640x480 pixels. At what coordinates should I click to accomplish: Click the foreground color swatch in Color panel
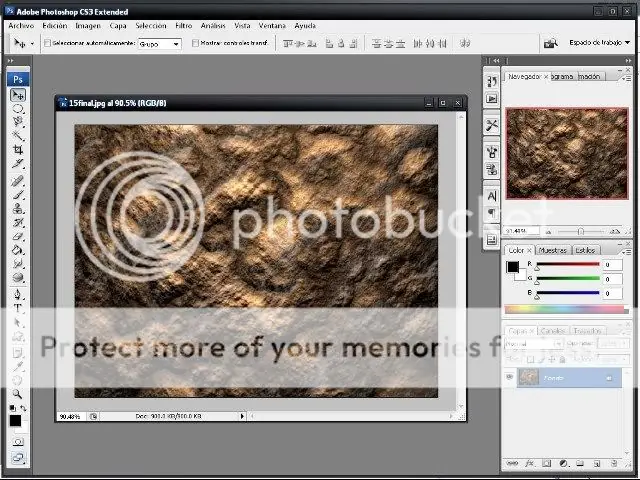click(513, 267)
